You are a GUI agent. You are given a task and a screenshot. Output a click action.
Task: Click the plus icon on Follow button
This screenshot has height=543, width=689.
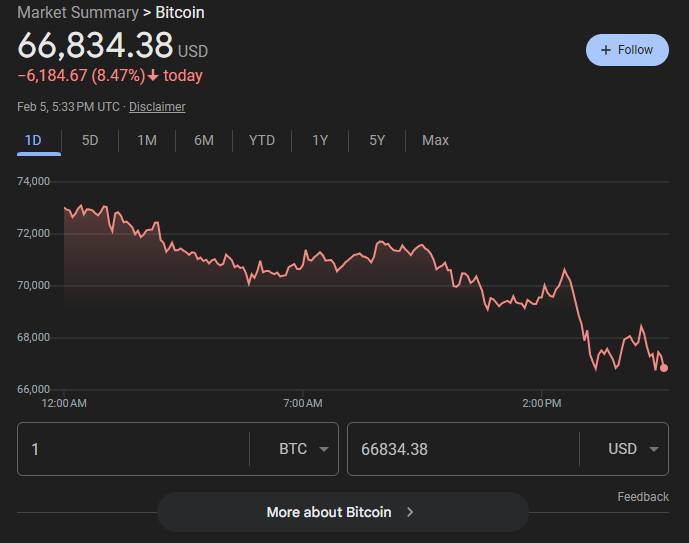(x=605, y=50)
